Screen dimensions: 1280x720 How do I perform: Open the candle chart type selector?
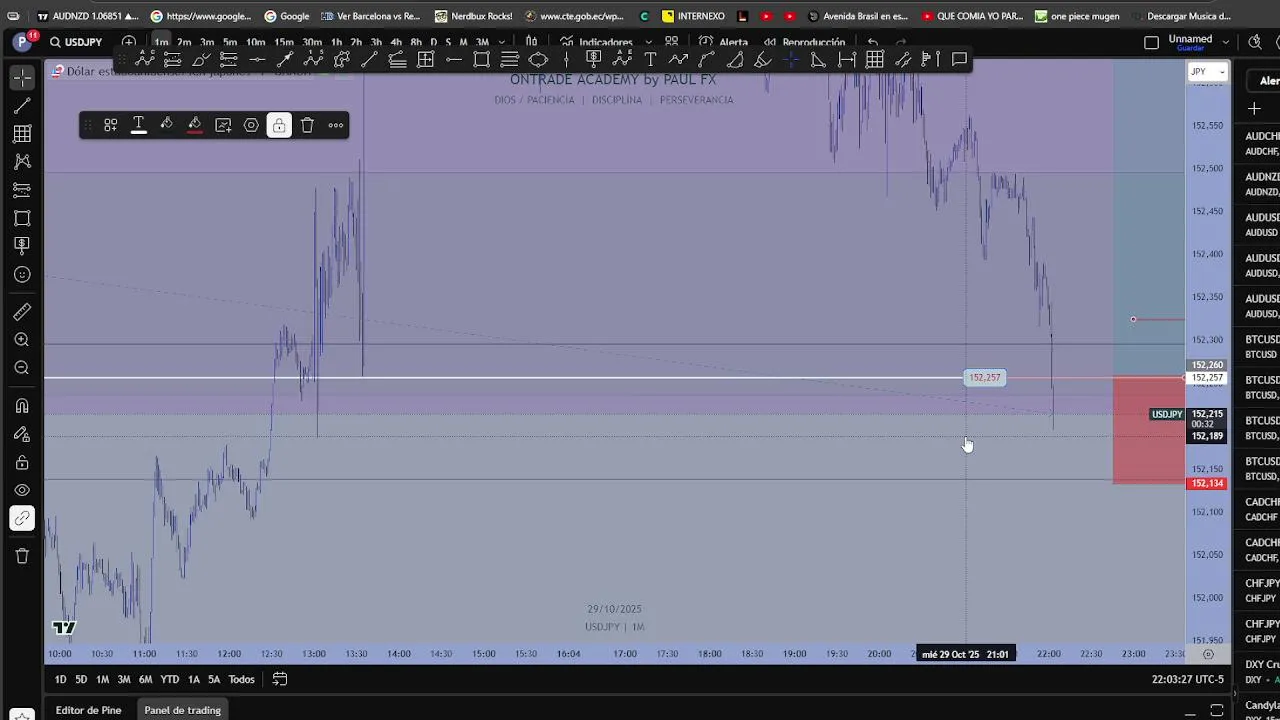point(532,42)
